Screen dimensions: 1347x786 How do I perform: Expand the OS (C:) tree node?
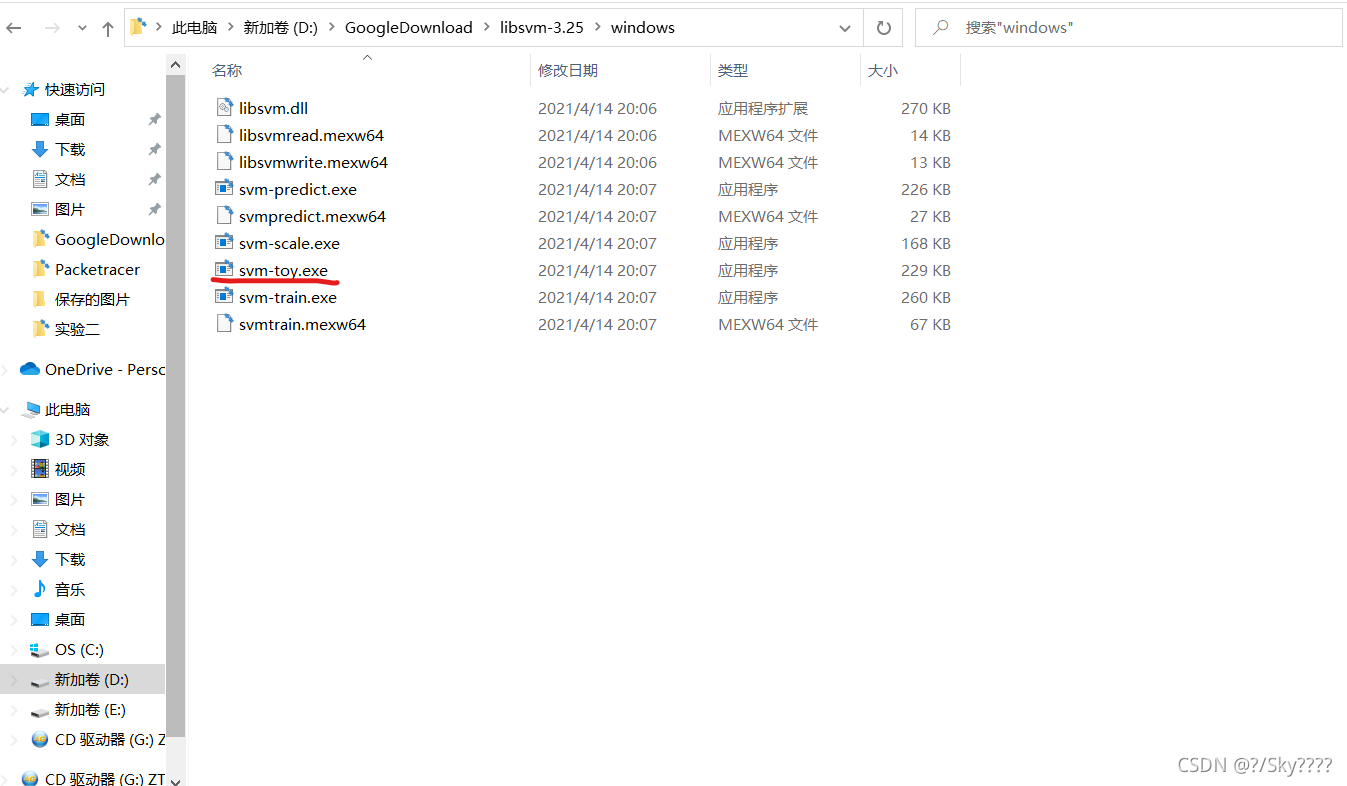[x=14, y=649]
